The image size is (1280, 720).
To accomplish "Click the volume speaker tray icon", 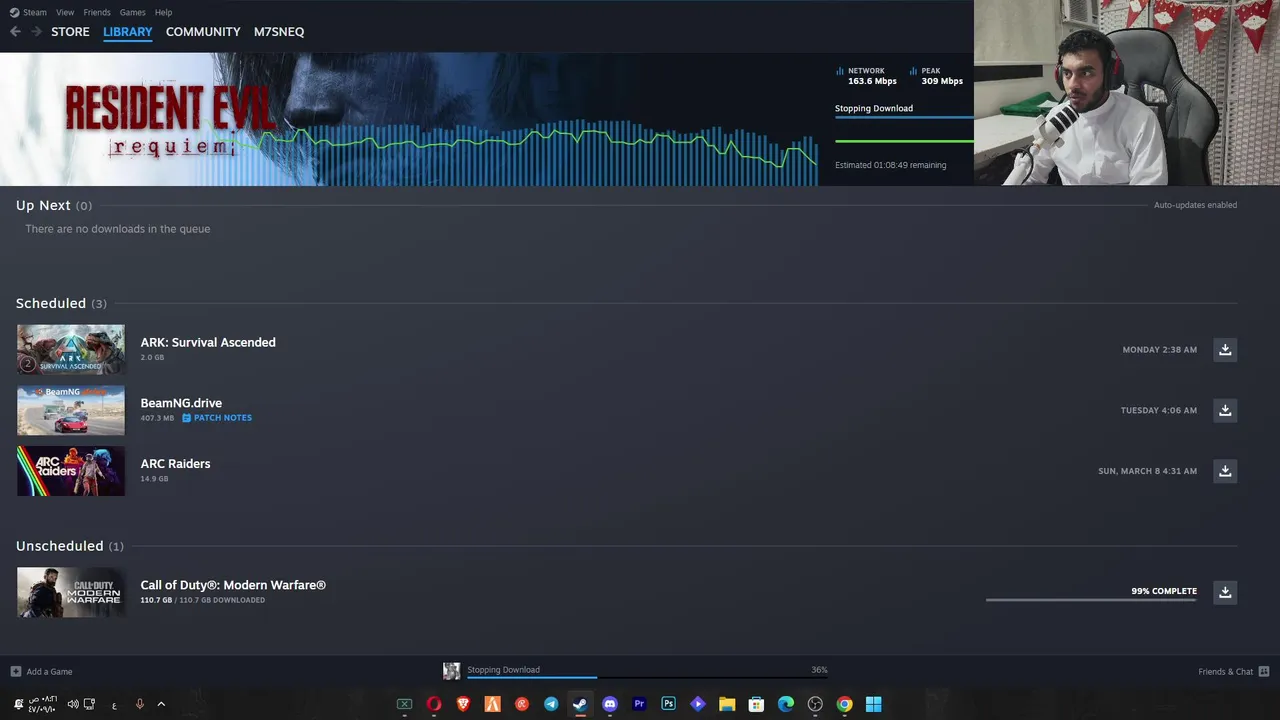I will point(73,704).
